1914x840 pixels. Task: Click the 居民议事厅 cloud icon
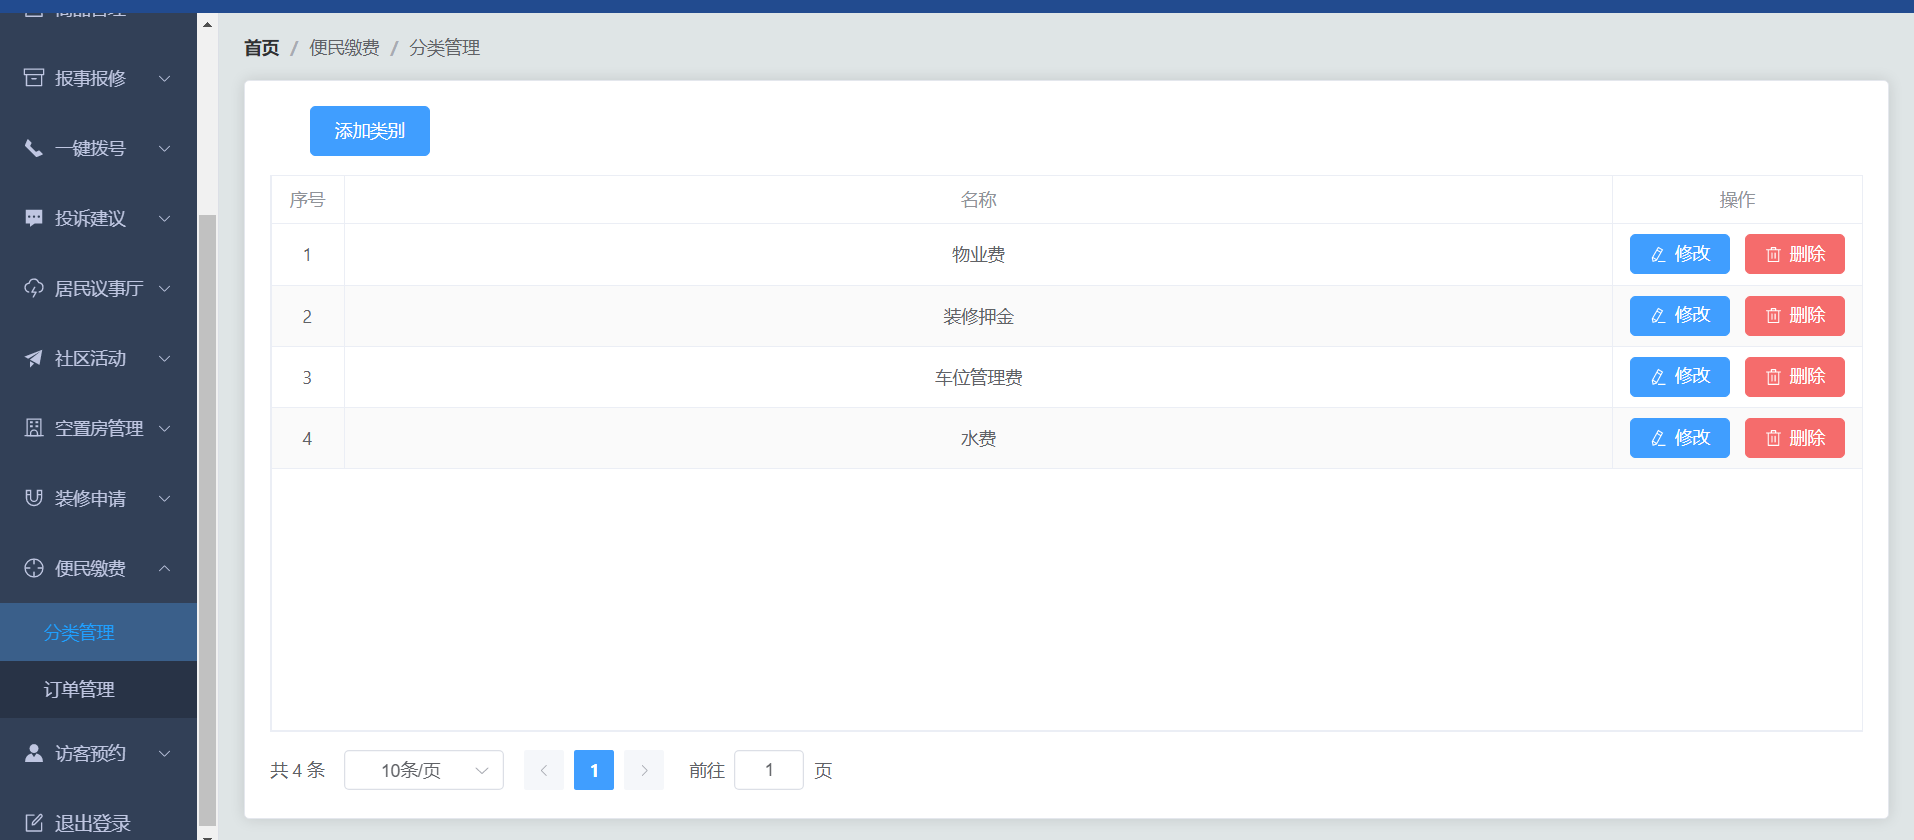[x=34, y=288]
